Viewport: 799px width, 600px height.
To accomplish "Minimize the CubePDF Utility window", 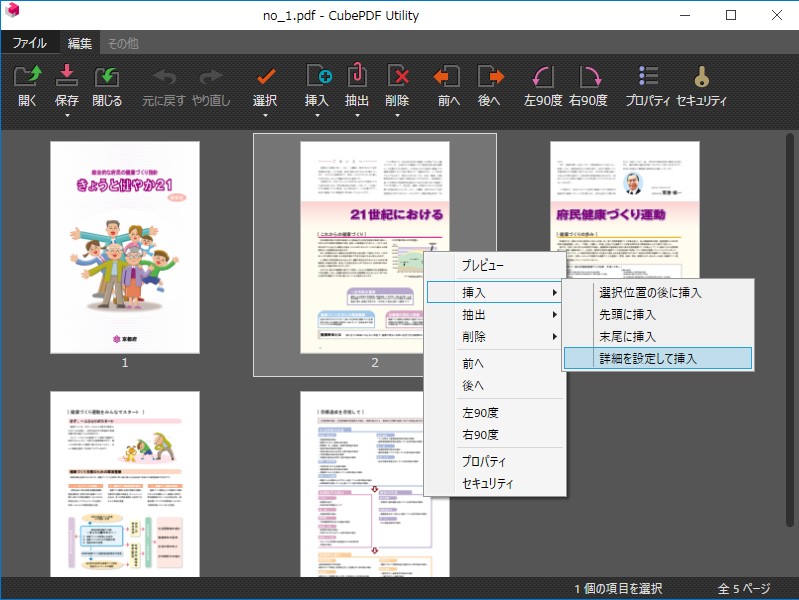I will coord(685,15).
